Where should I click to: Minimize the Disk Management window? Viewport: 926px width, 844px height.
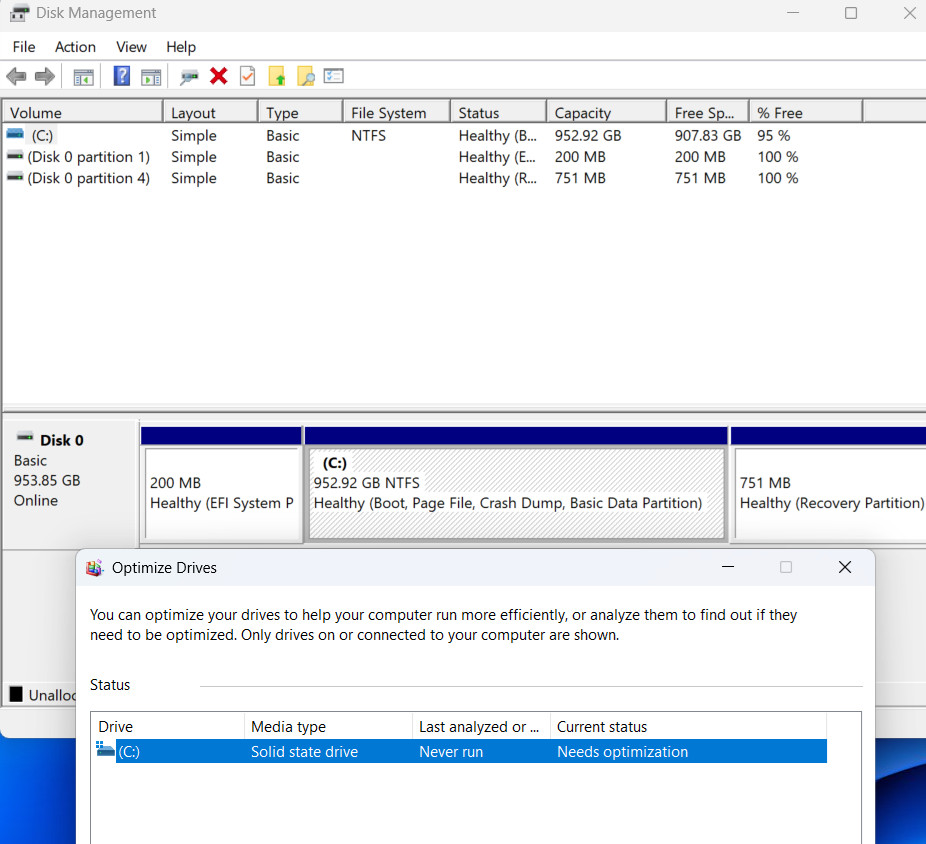[793, 13]
